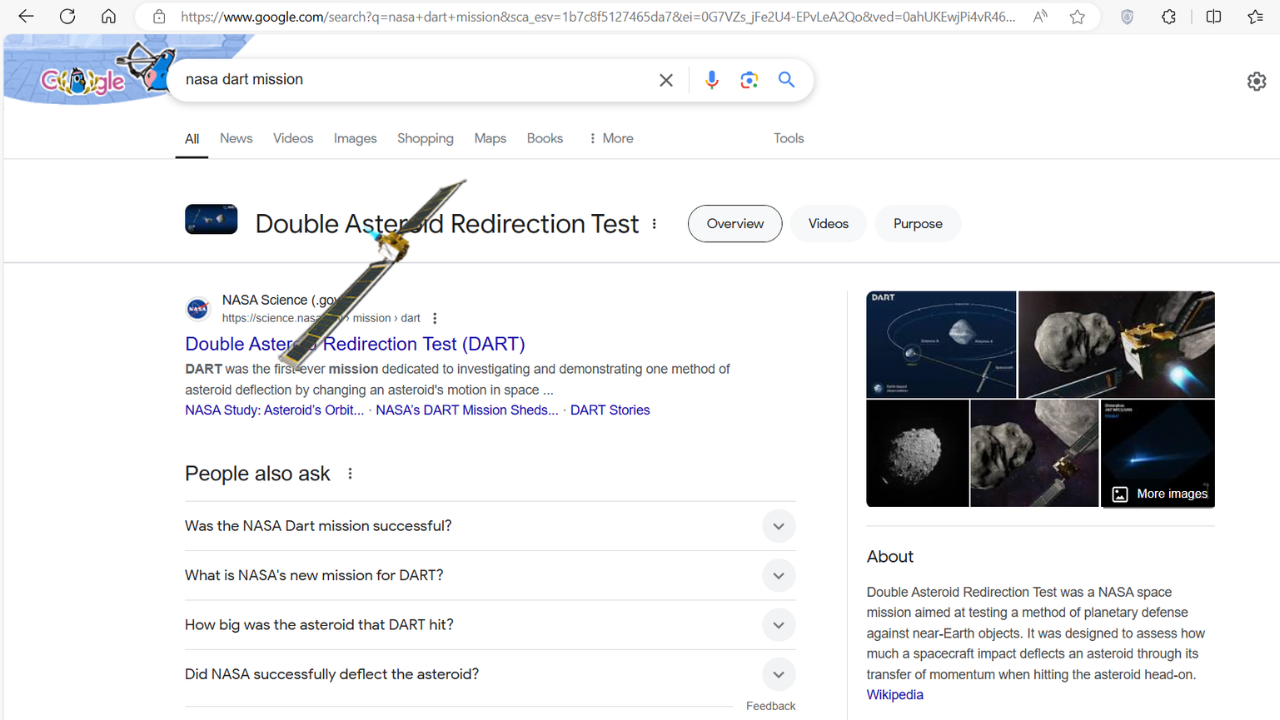The image size is (1280, 720).
Task: Open 'NASA's DART Mission Sheds...' sitelink
Action: [x=467, y=410]
